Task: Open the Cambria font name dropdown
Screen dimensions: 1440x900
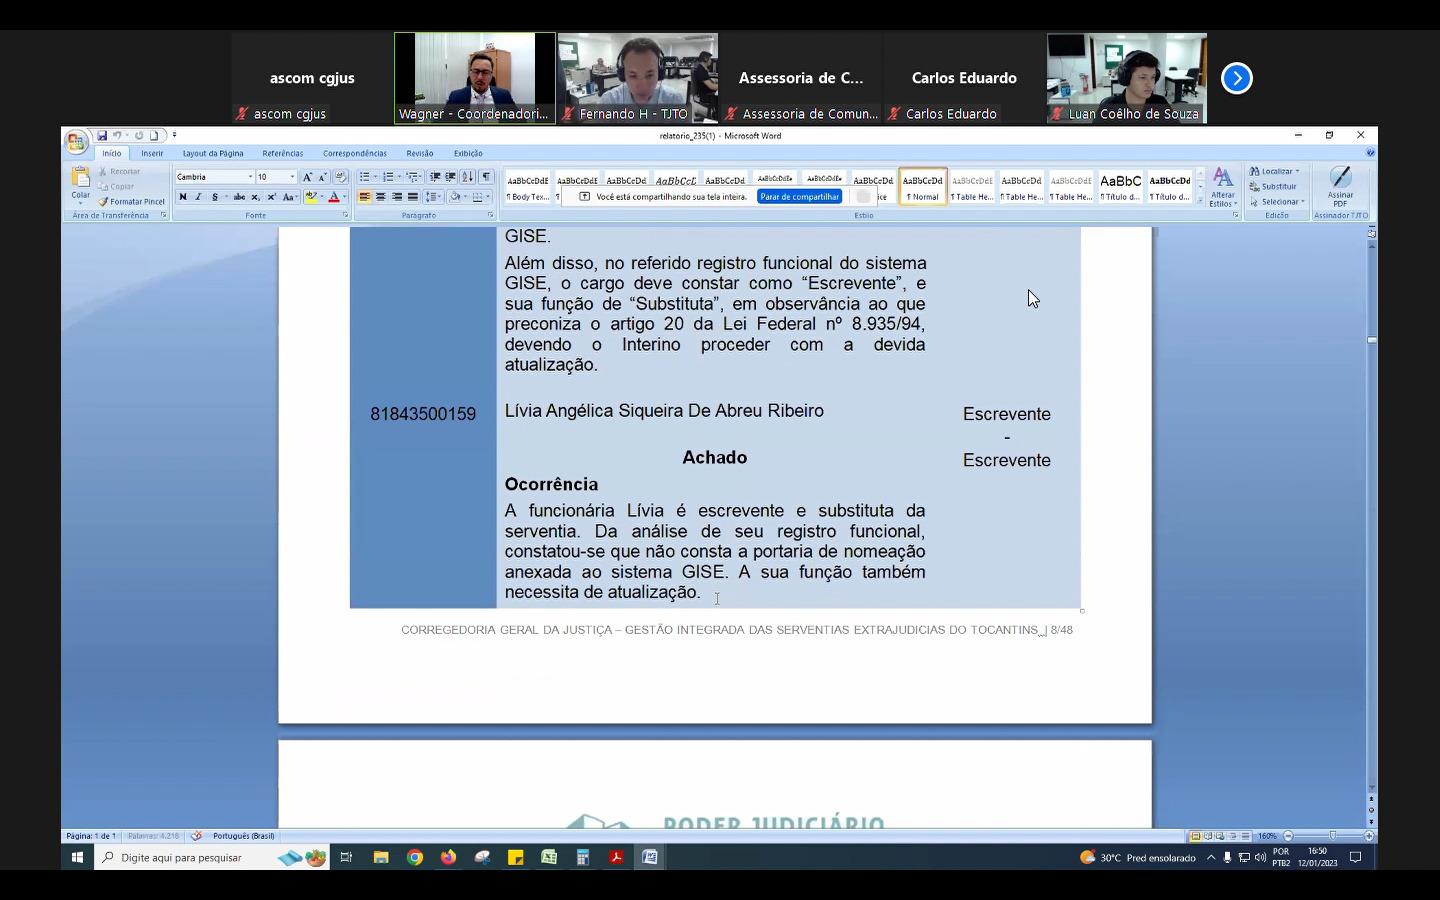Action: [x=250, y=177]
